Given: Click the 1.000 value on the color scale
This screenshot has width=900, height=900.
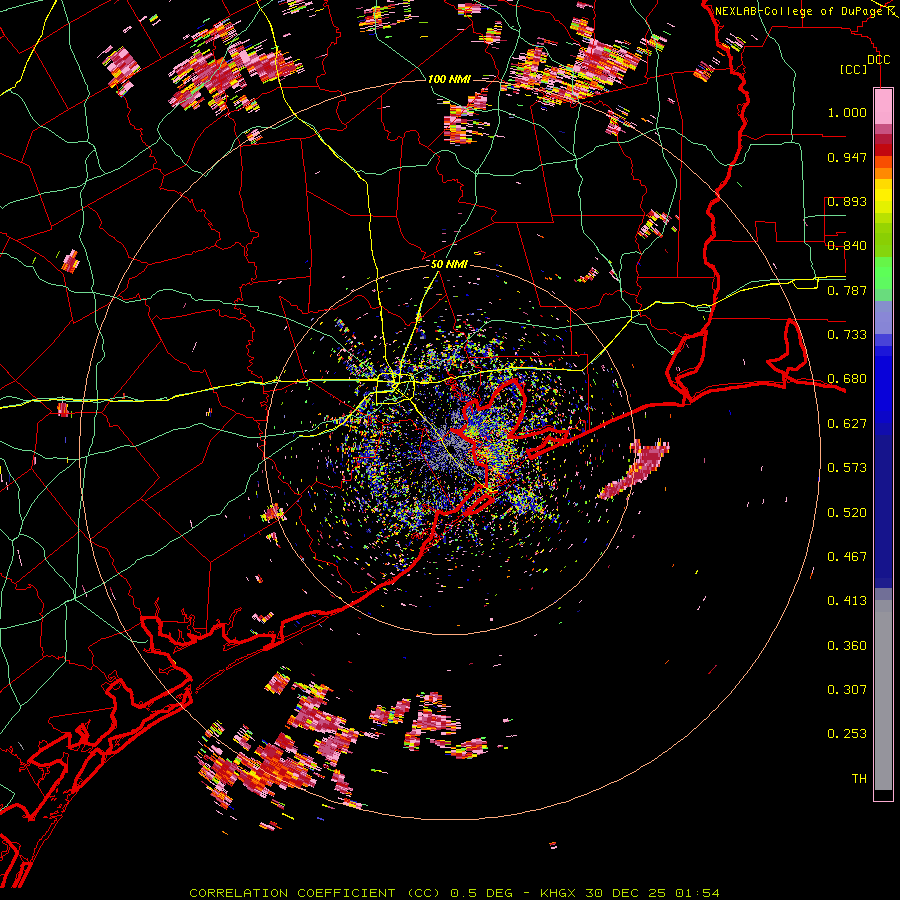Looking at the screenshot, I should pyautogui.click(x=847, y=112).
